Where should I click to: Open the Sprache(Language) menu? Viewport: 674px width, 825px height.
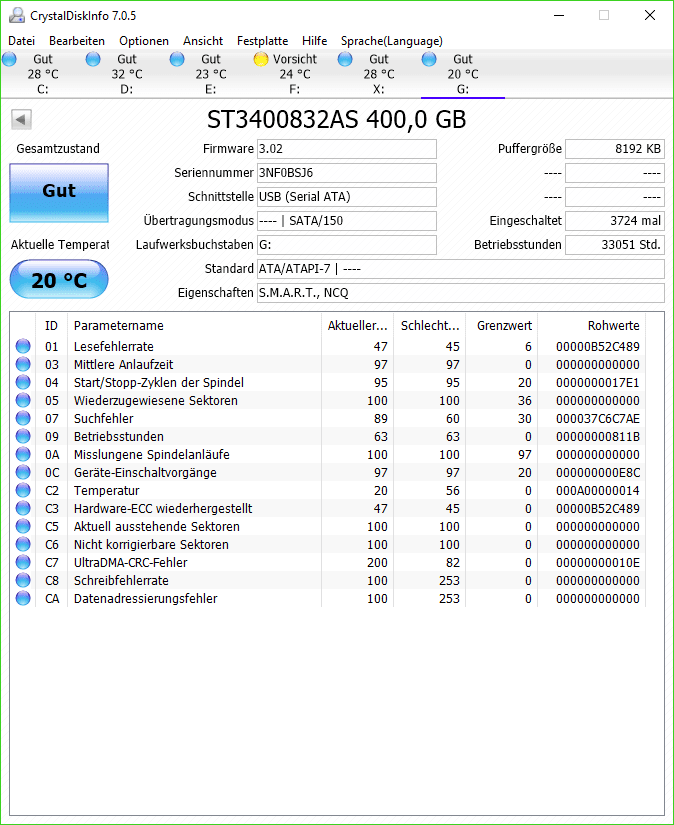pos(392,41)
